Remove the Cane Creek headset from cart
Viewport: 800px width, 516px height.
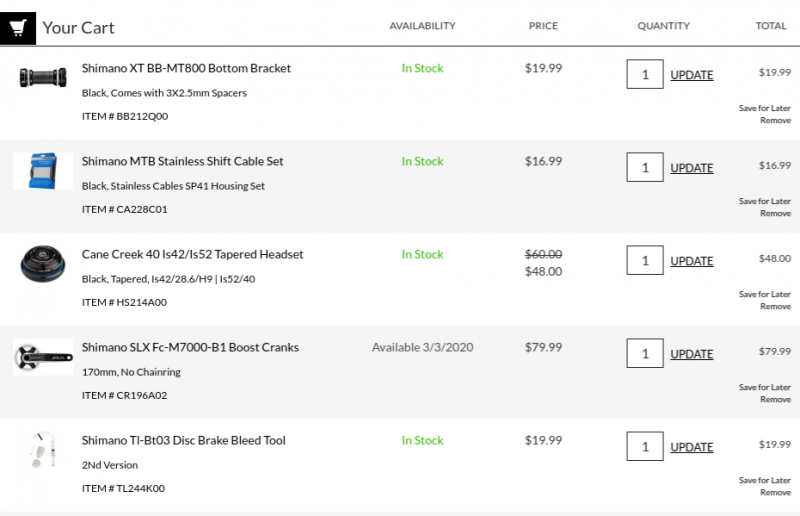(x=775, y=306)
